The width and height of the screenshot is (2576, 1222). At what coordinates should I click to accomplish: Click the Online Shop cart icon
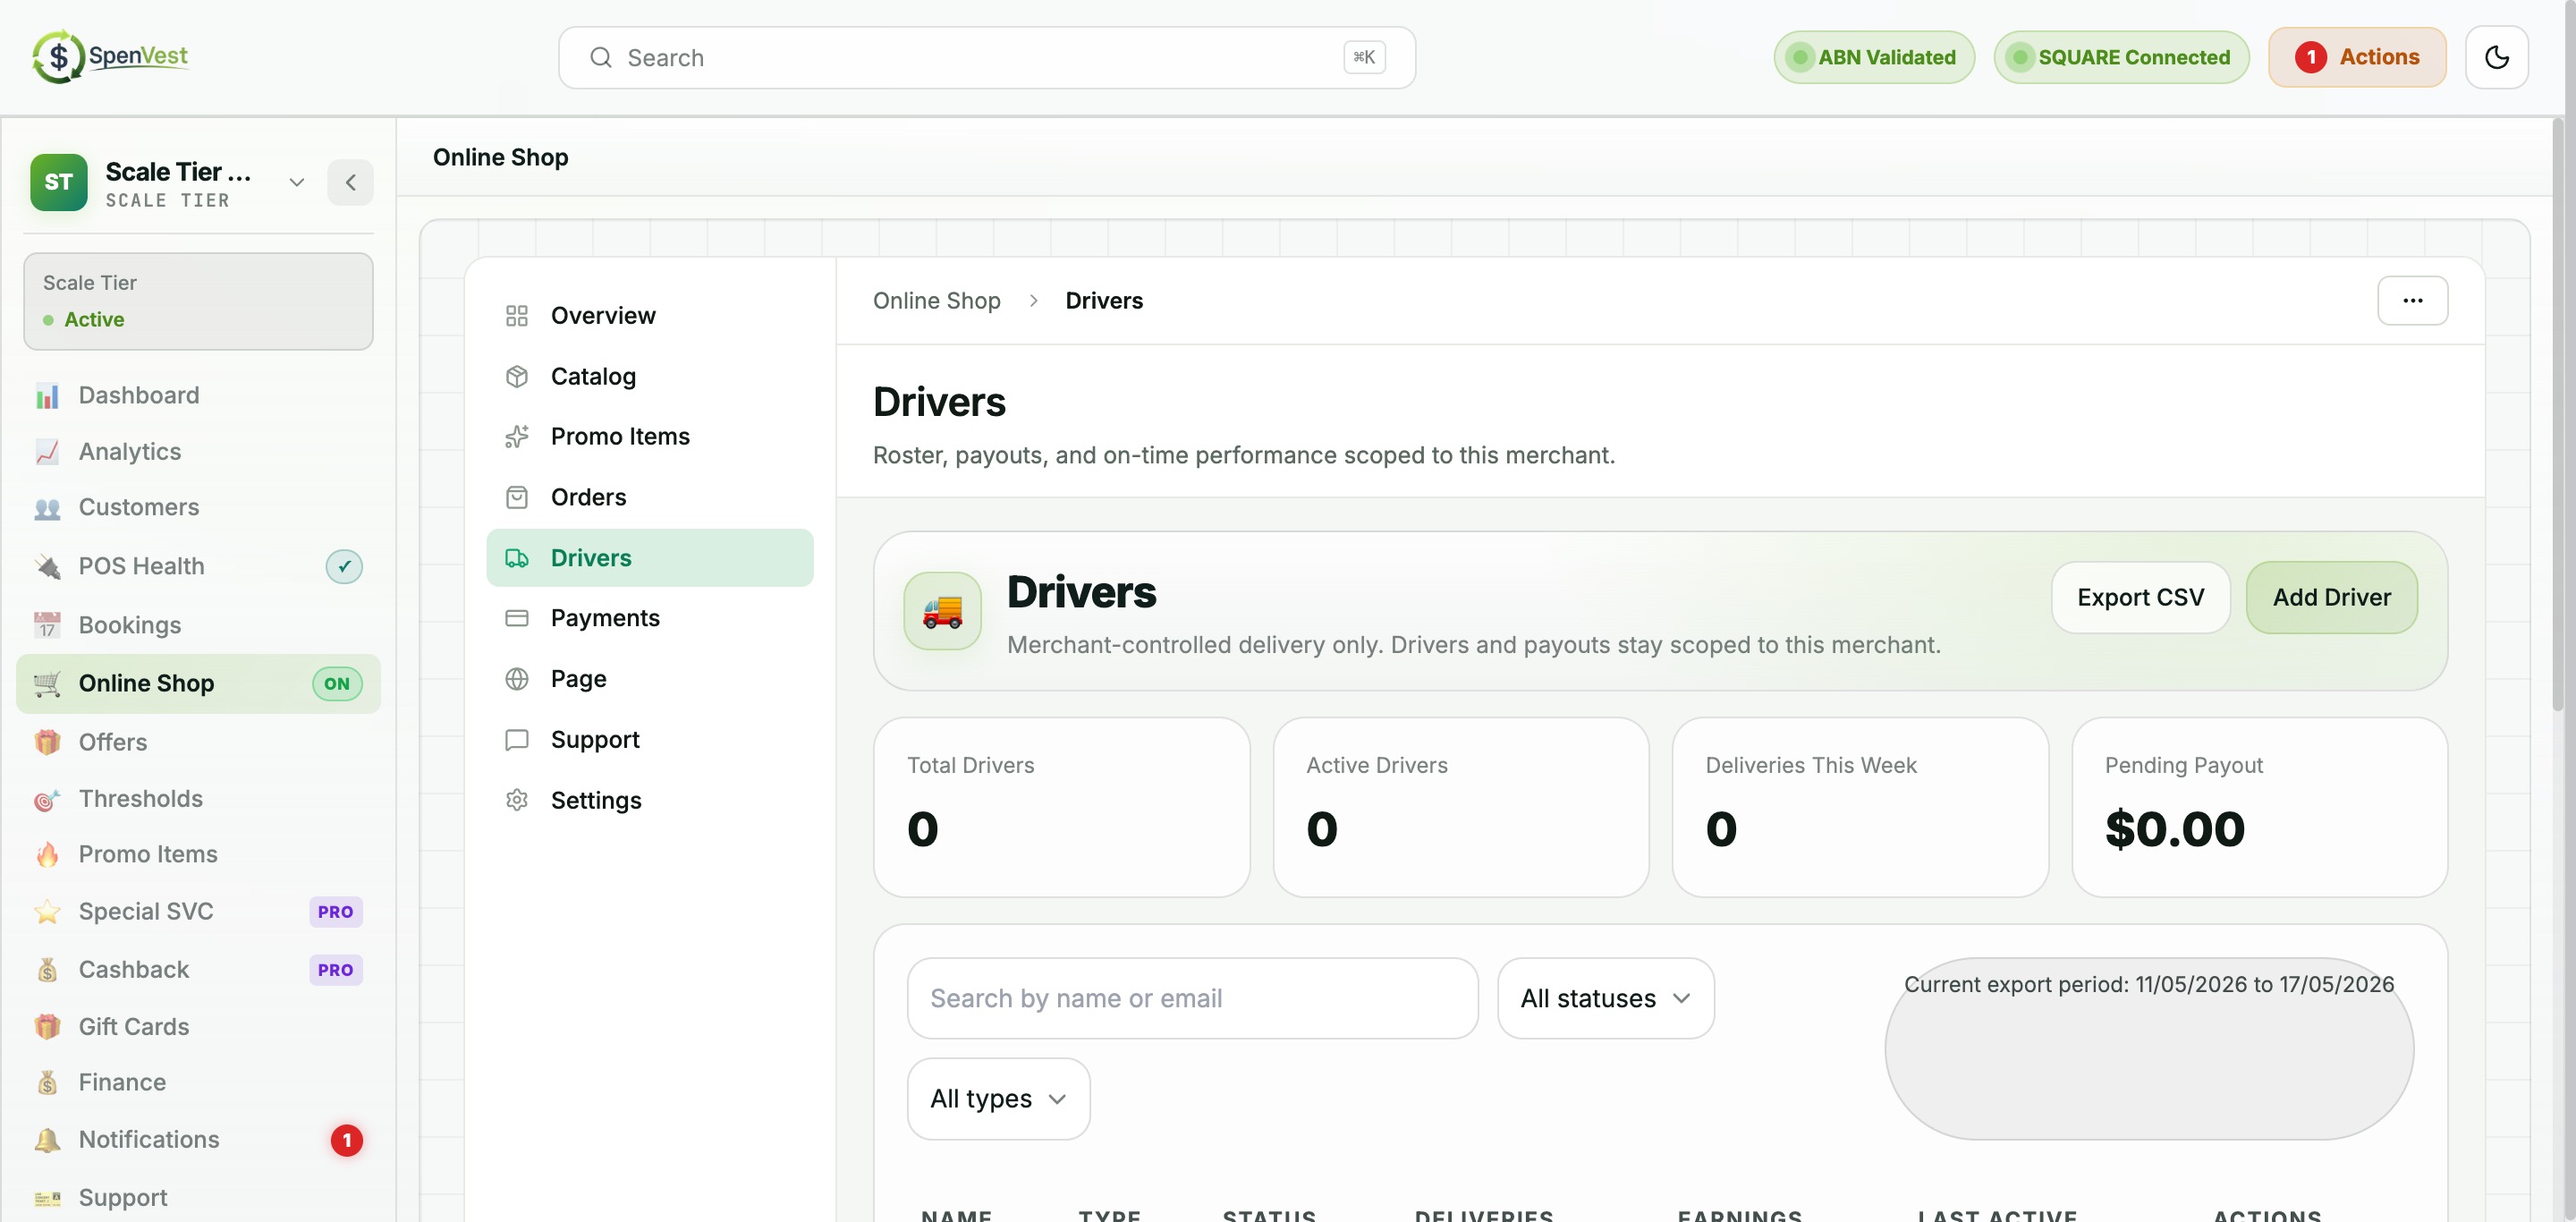47,684
